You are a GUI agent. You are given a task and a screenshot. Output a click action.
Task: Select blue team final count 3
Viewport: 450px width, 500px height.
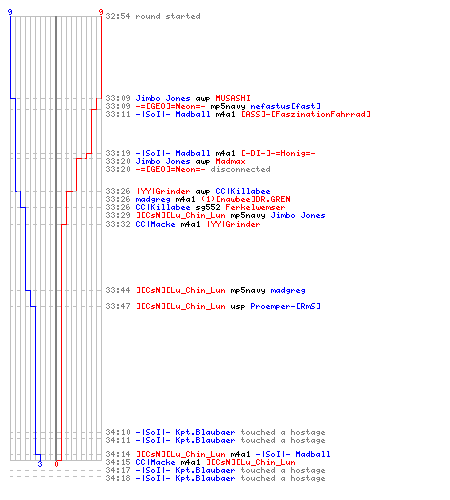(x=40, y=464)
